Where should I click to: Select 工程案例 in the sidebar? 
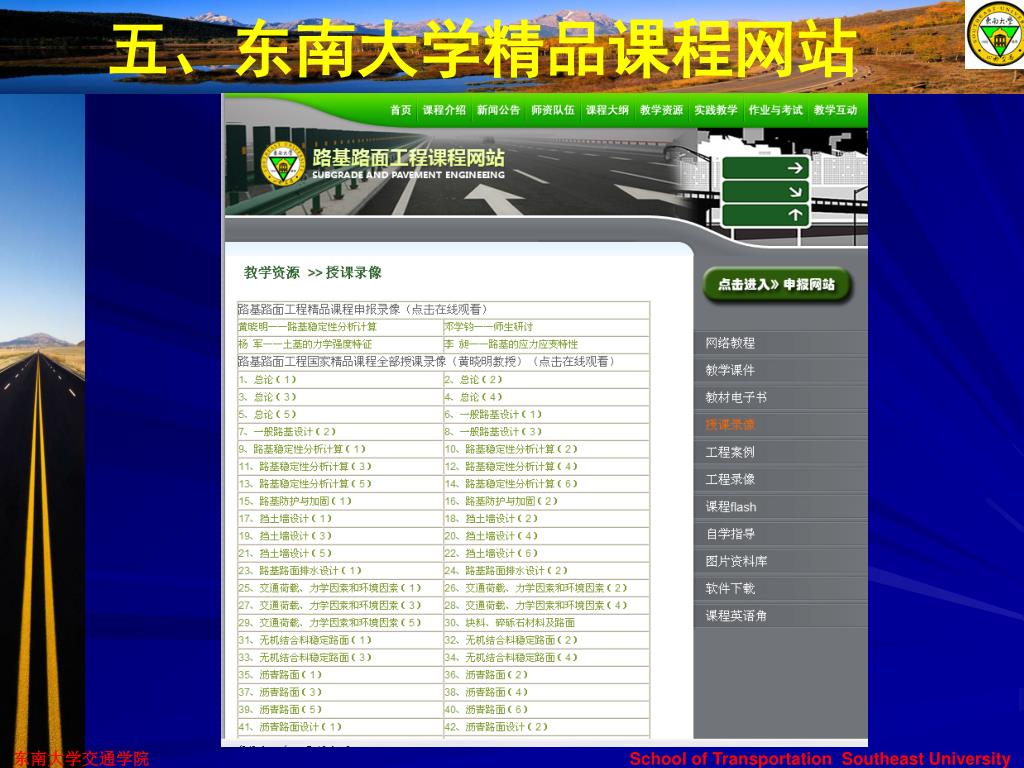[x=730, y=452]
